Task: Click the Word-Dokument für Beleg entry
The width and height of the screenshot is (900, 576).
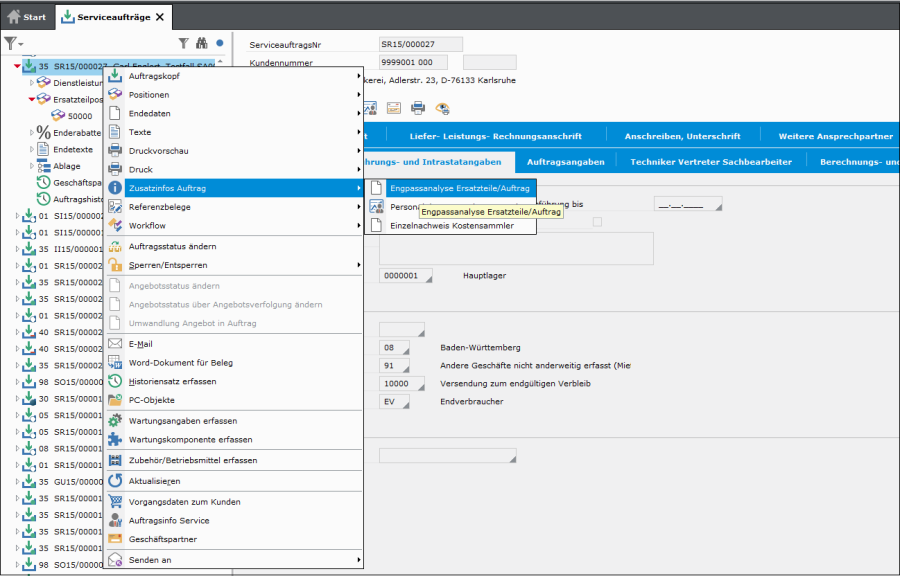Action: pyautogui.click(x=180, y=362)
